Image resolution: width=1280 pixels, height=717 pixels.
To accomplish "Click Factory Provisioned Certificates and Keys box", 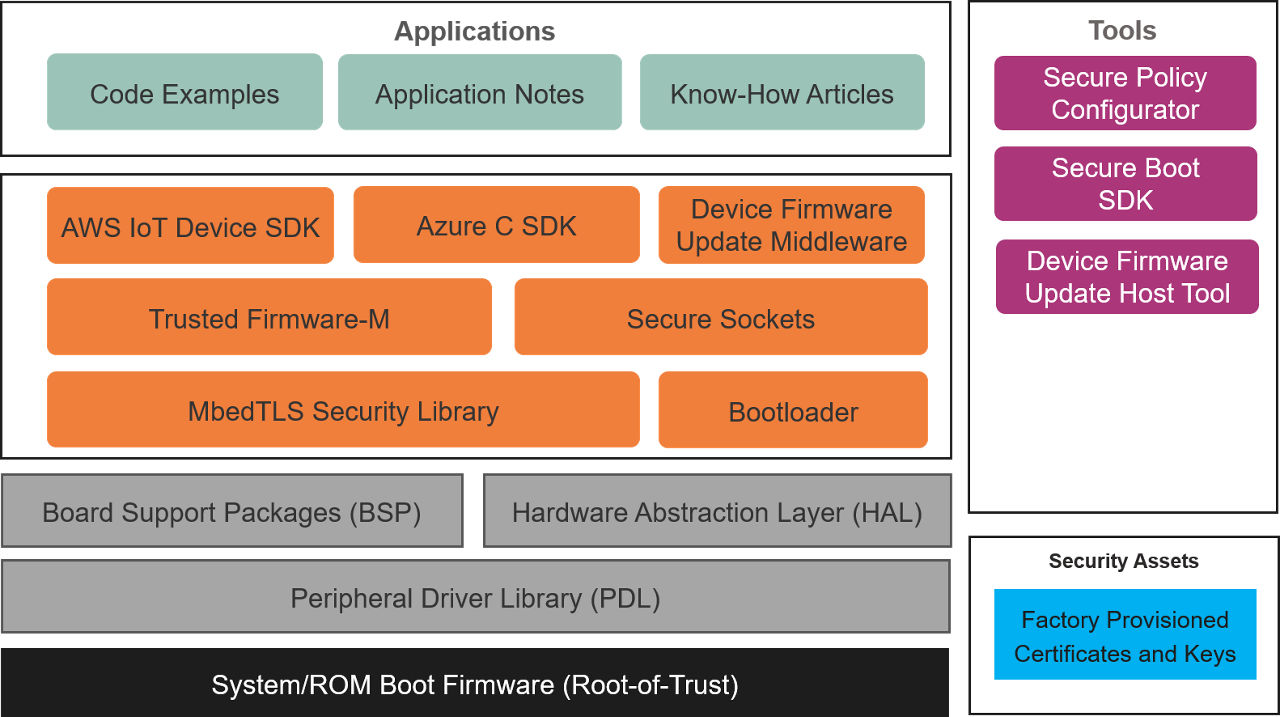I will point(1125,635).
